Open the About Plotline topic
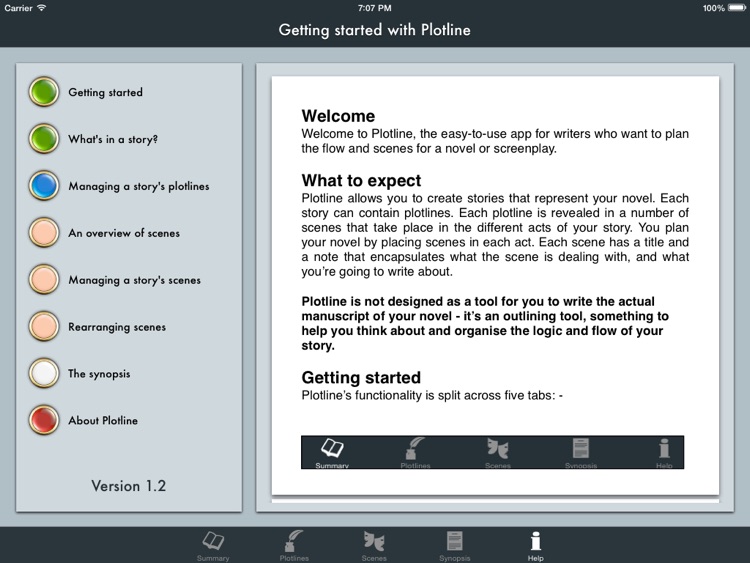The image size is (750, 563). [103, 420]
